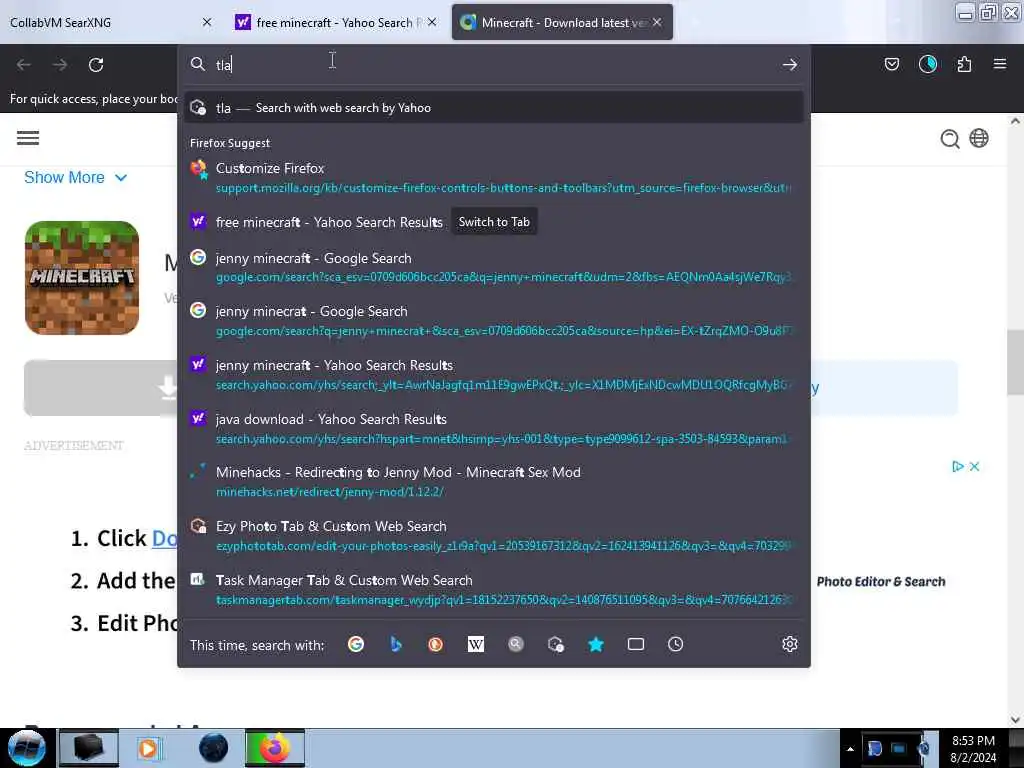The width and height of the screenshot is (1024, 768).
Task: Open the Extensions puzzle icon
Action: (x=964, y=64)
